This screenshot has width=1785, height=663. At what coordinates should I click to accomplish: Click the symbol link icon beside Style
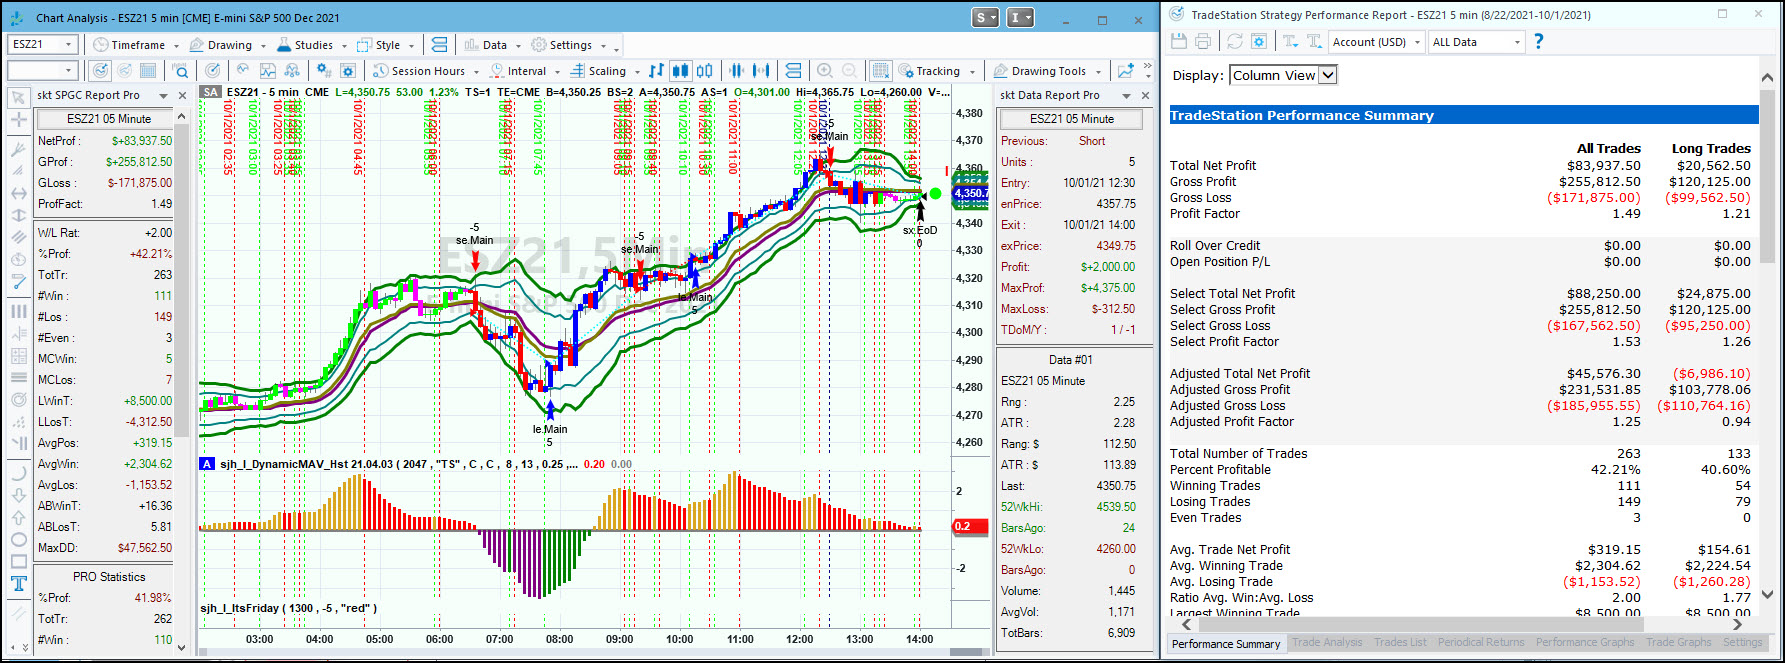(x=439, y=45)
